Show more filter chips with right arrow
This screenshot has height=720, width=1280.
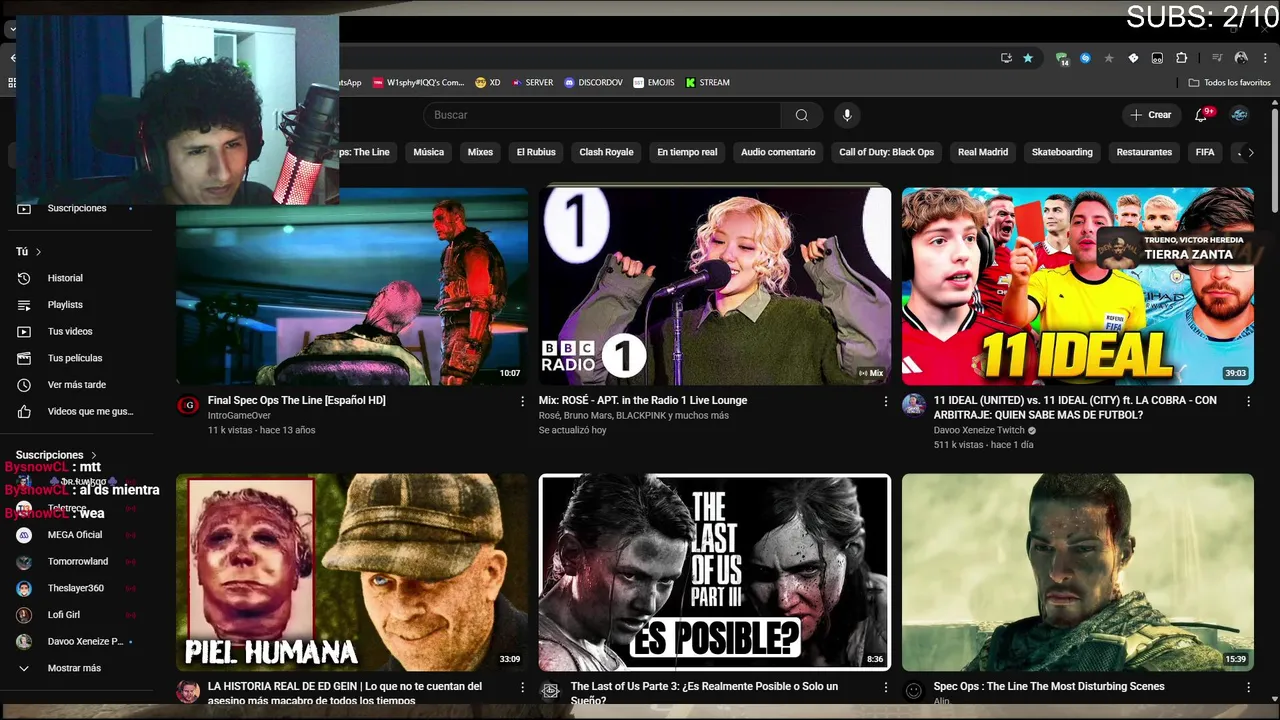point(1250,152)
